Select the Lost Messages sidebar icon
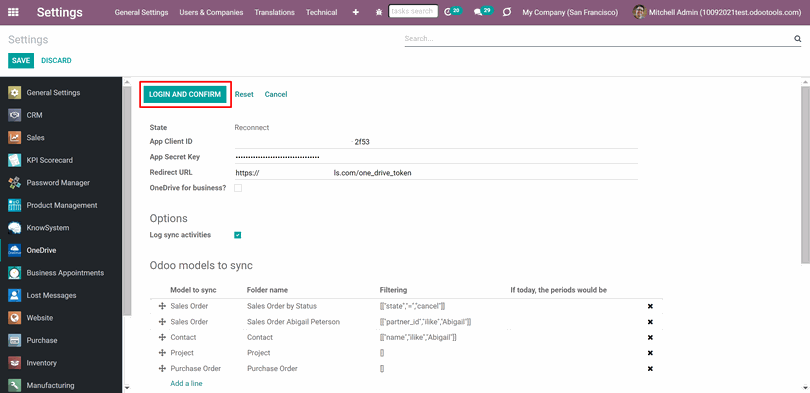 click(x=14, y=295)
